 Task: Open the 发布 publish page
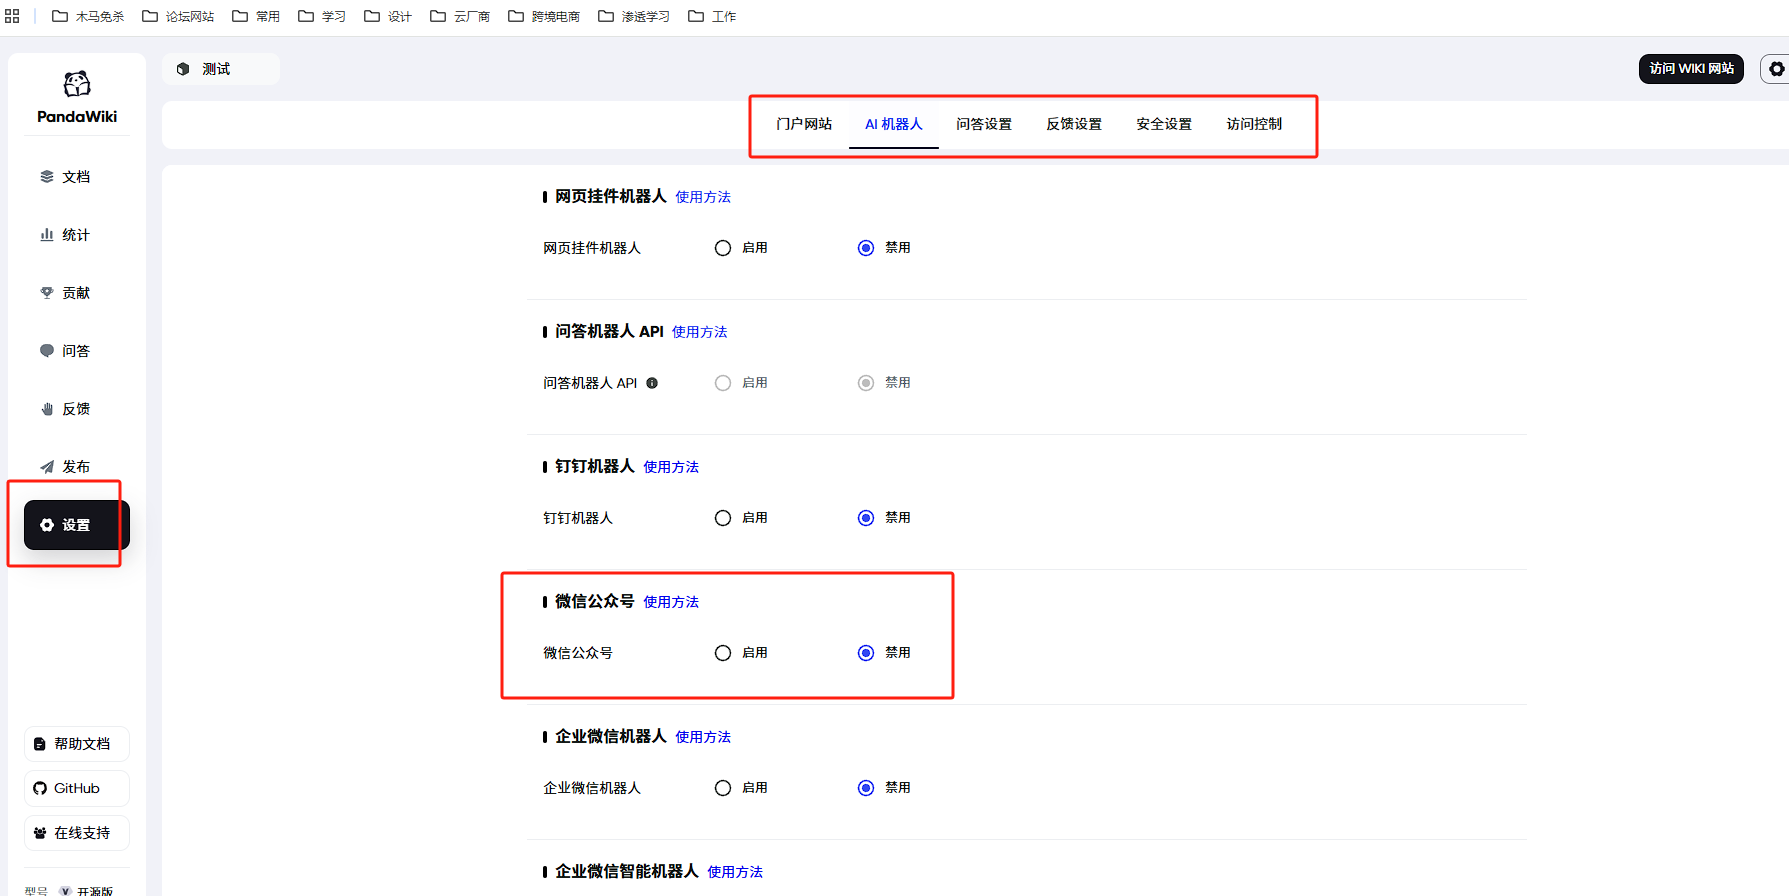66,467
